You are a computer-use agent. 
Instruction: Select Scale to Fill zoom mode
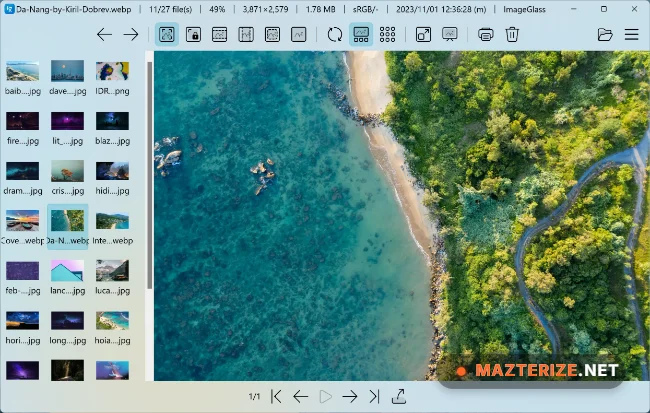point(298,34)
